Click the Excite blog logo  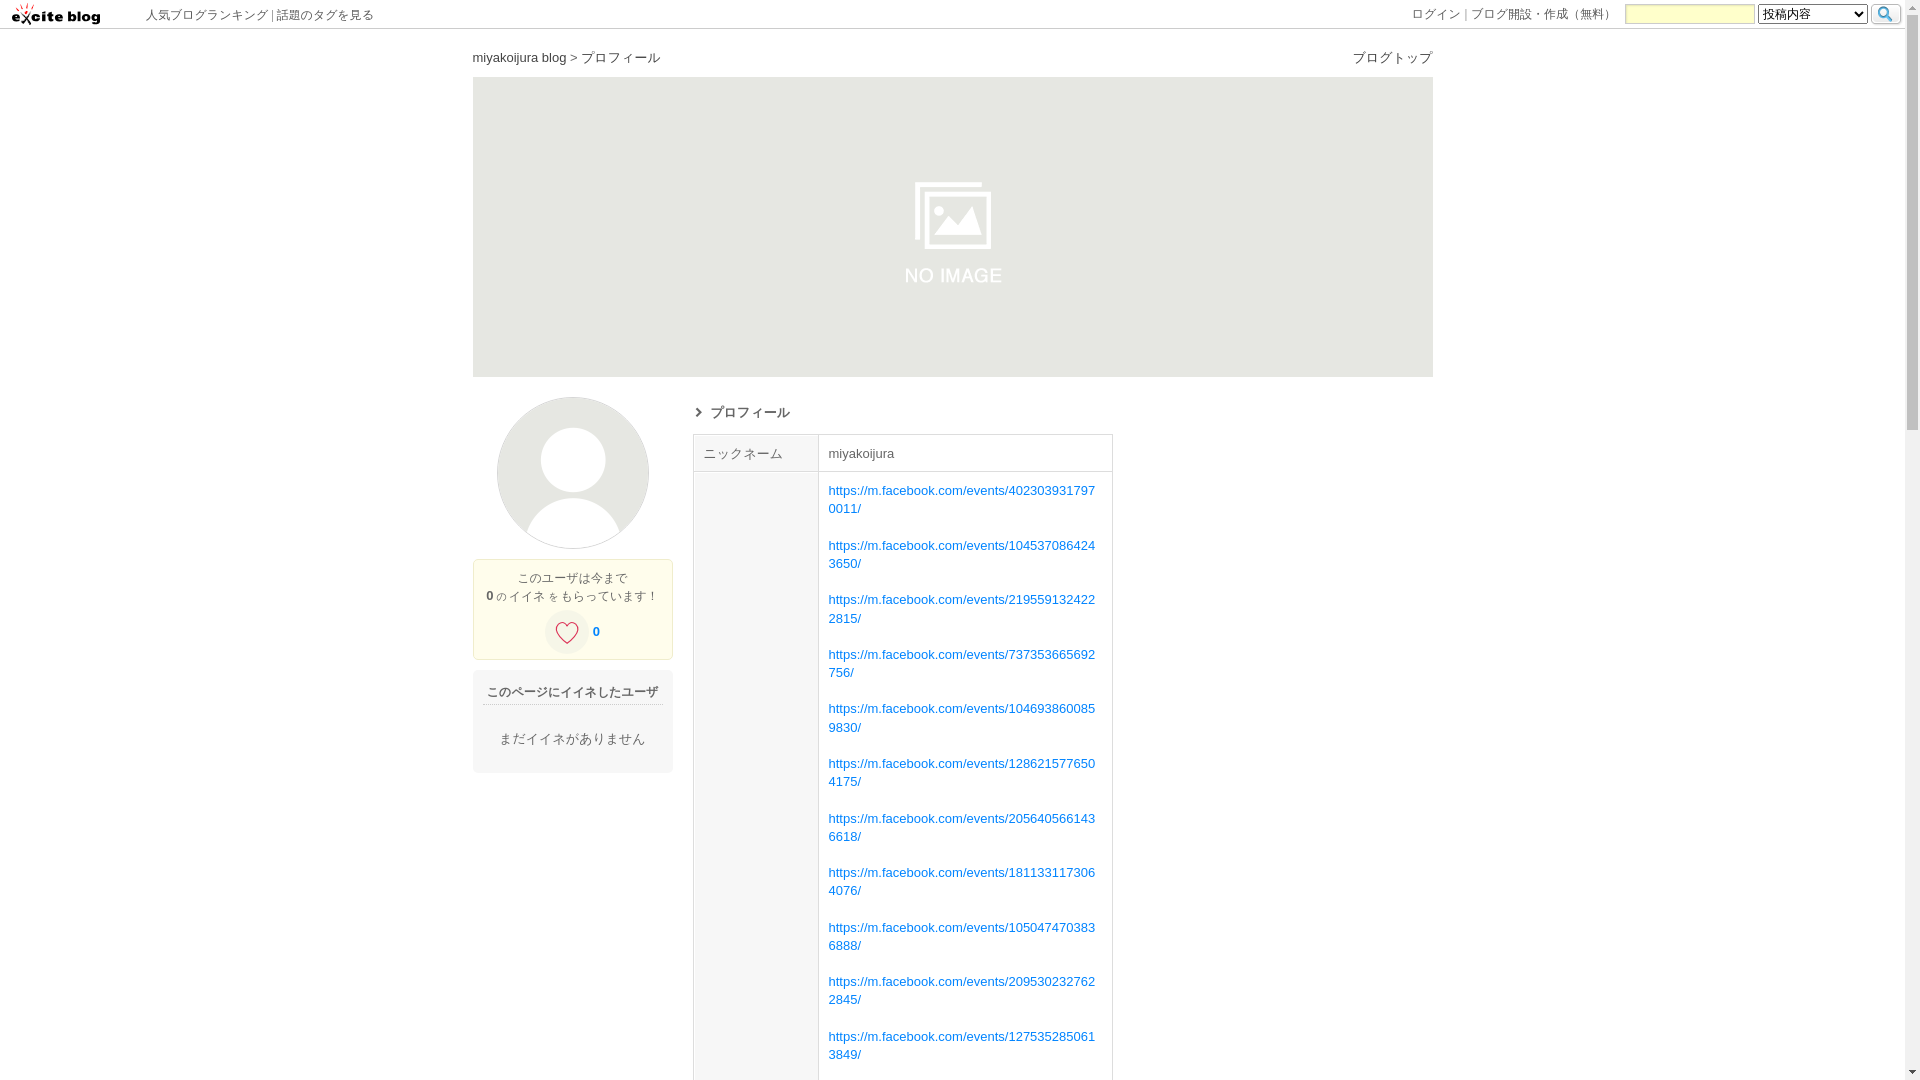click(56, 14)
